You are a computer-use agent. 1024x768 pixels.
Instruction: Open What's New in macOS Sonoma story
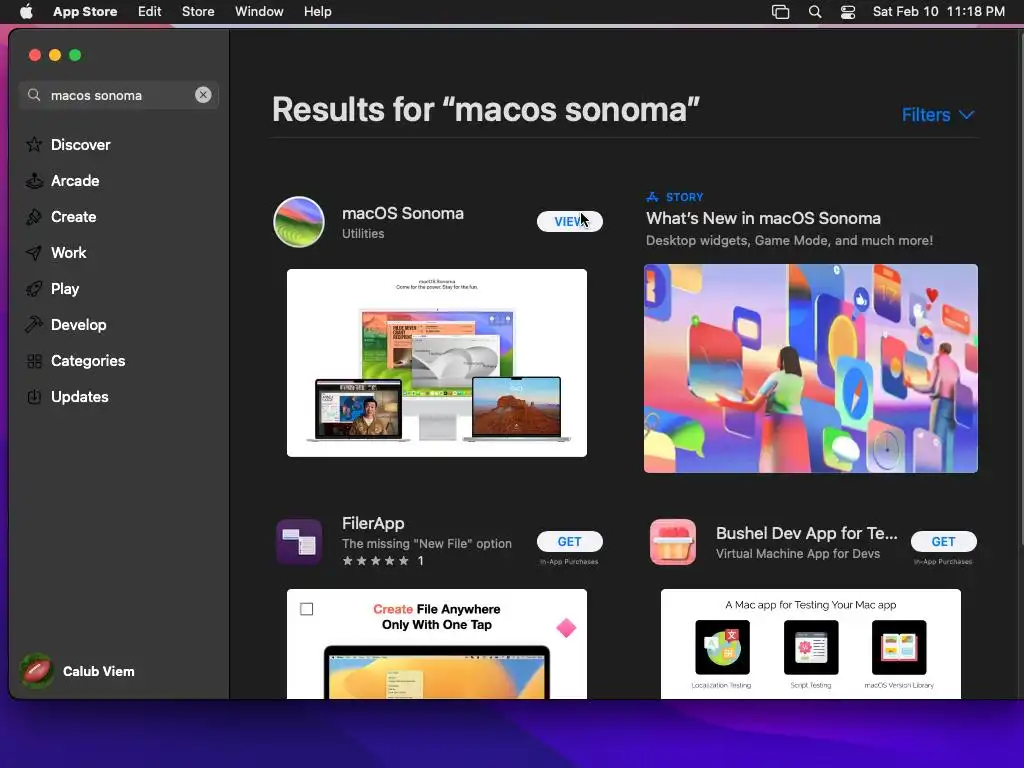[763, 218]
